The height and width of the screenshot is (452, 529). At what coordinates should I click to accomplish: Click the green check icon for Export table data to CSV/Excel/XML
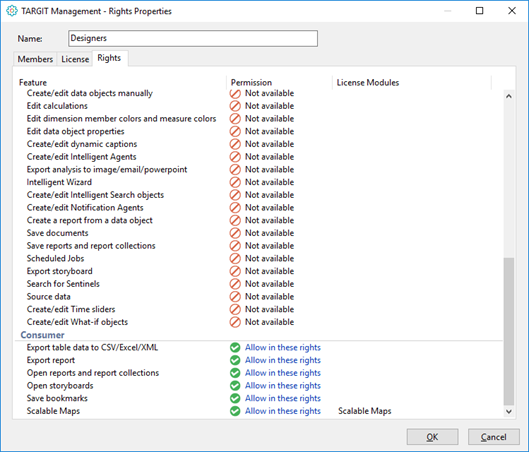click(235, 347)
